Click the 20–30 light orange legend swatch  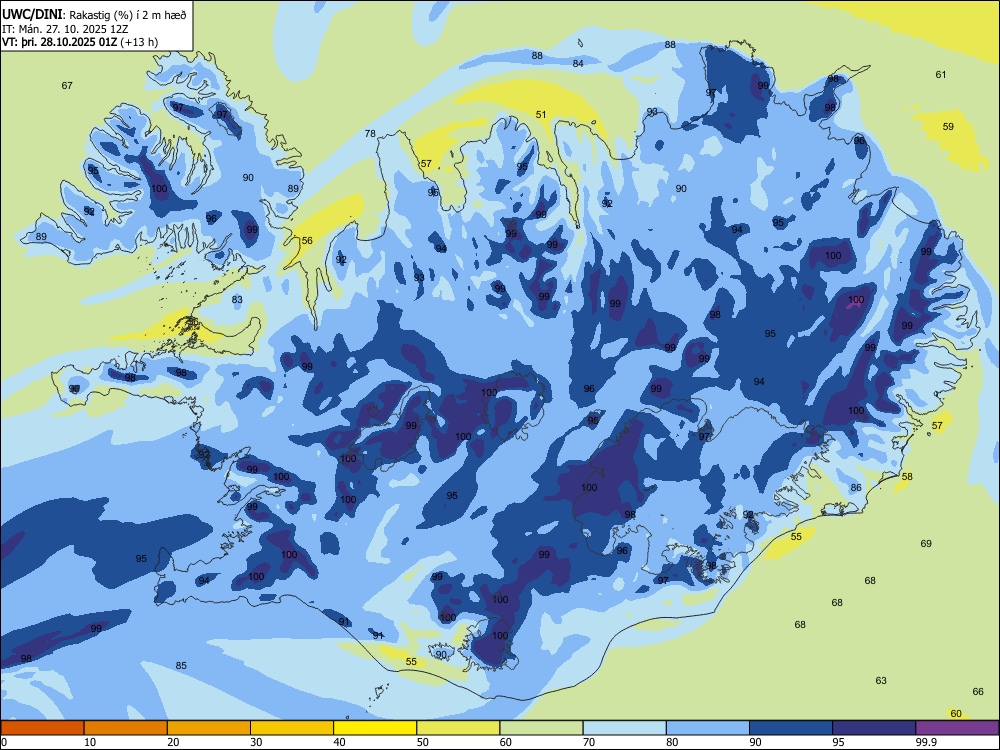tap(209, 728)
